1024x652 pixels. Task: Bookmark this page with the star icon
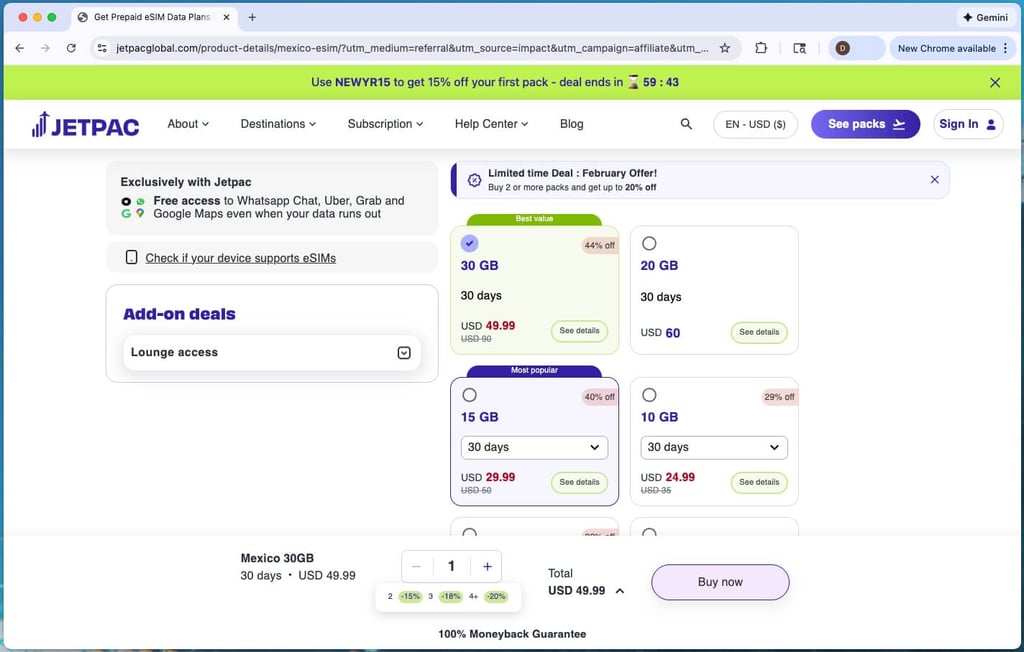(725, 48)
